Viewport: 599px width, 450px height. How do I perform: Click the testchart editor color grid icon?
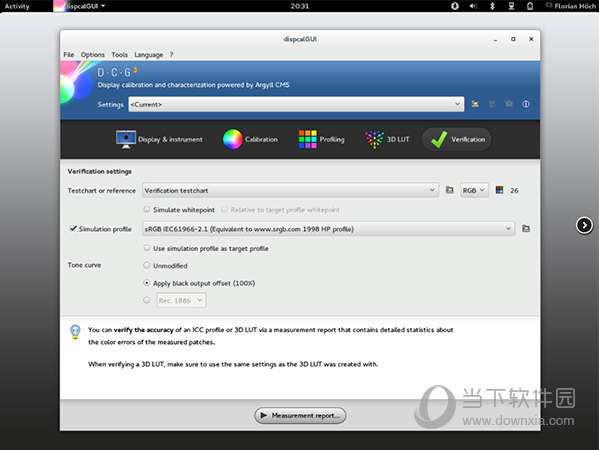(499, 190)
